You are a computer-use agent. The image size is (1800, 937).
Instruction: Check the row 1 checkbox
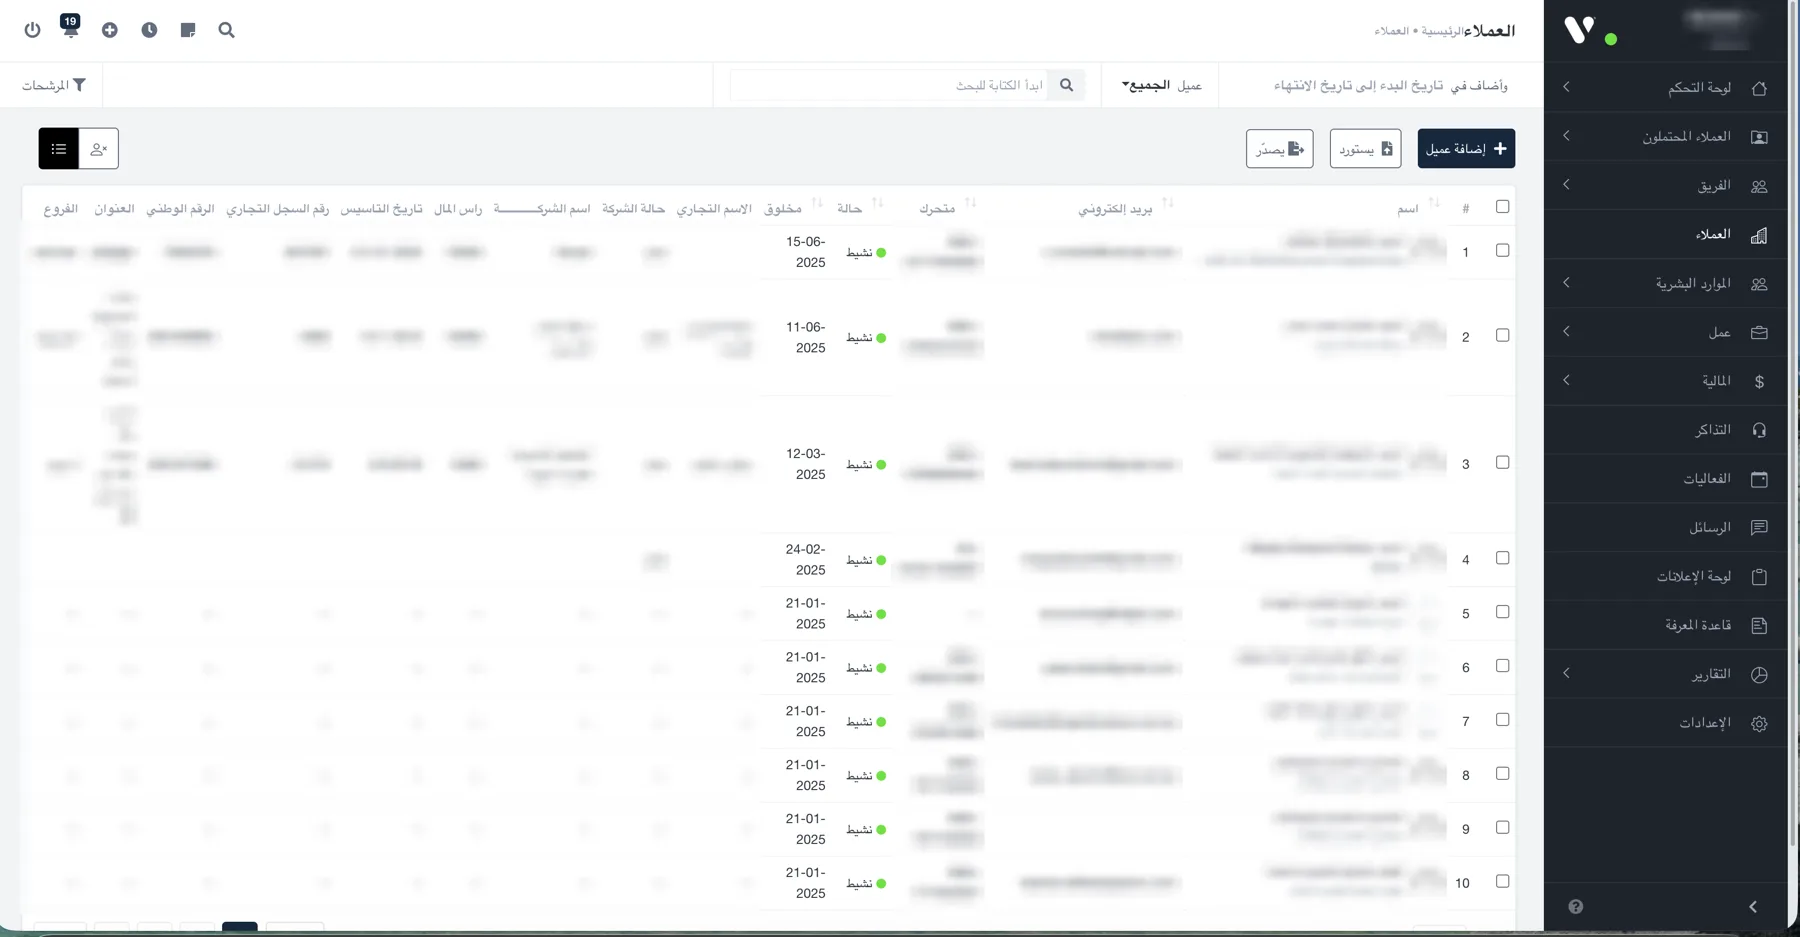coord(1502,251)
